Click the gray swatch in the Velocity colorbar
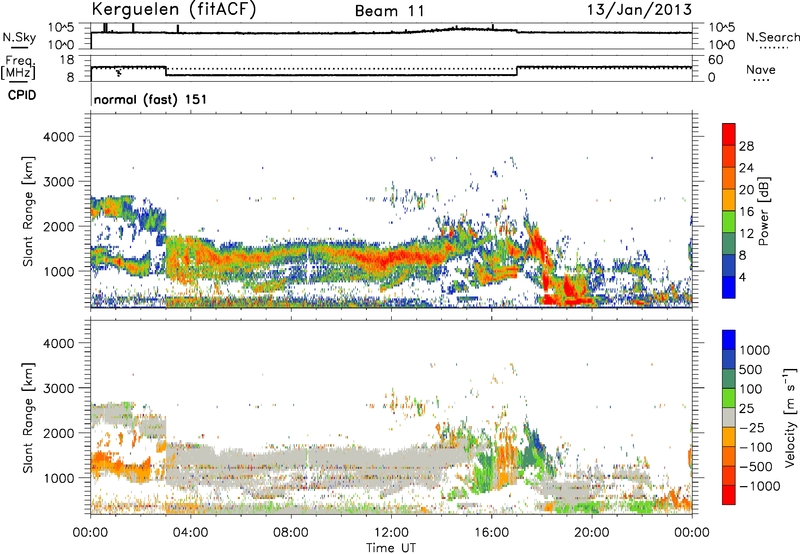 click(x=729, y=417)
